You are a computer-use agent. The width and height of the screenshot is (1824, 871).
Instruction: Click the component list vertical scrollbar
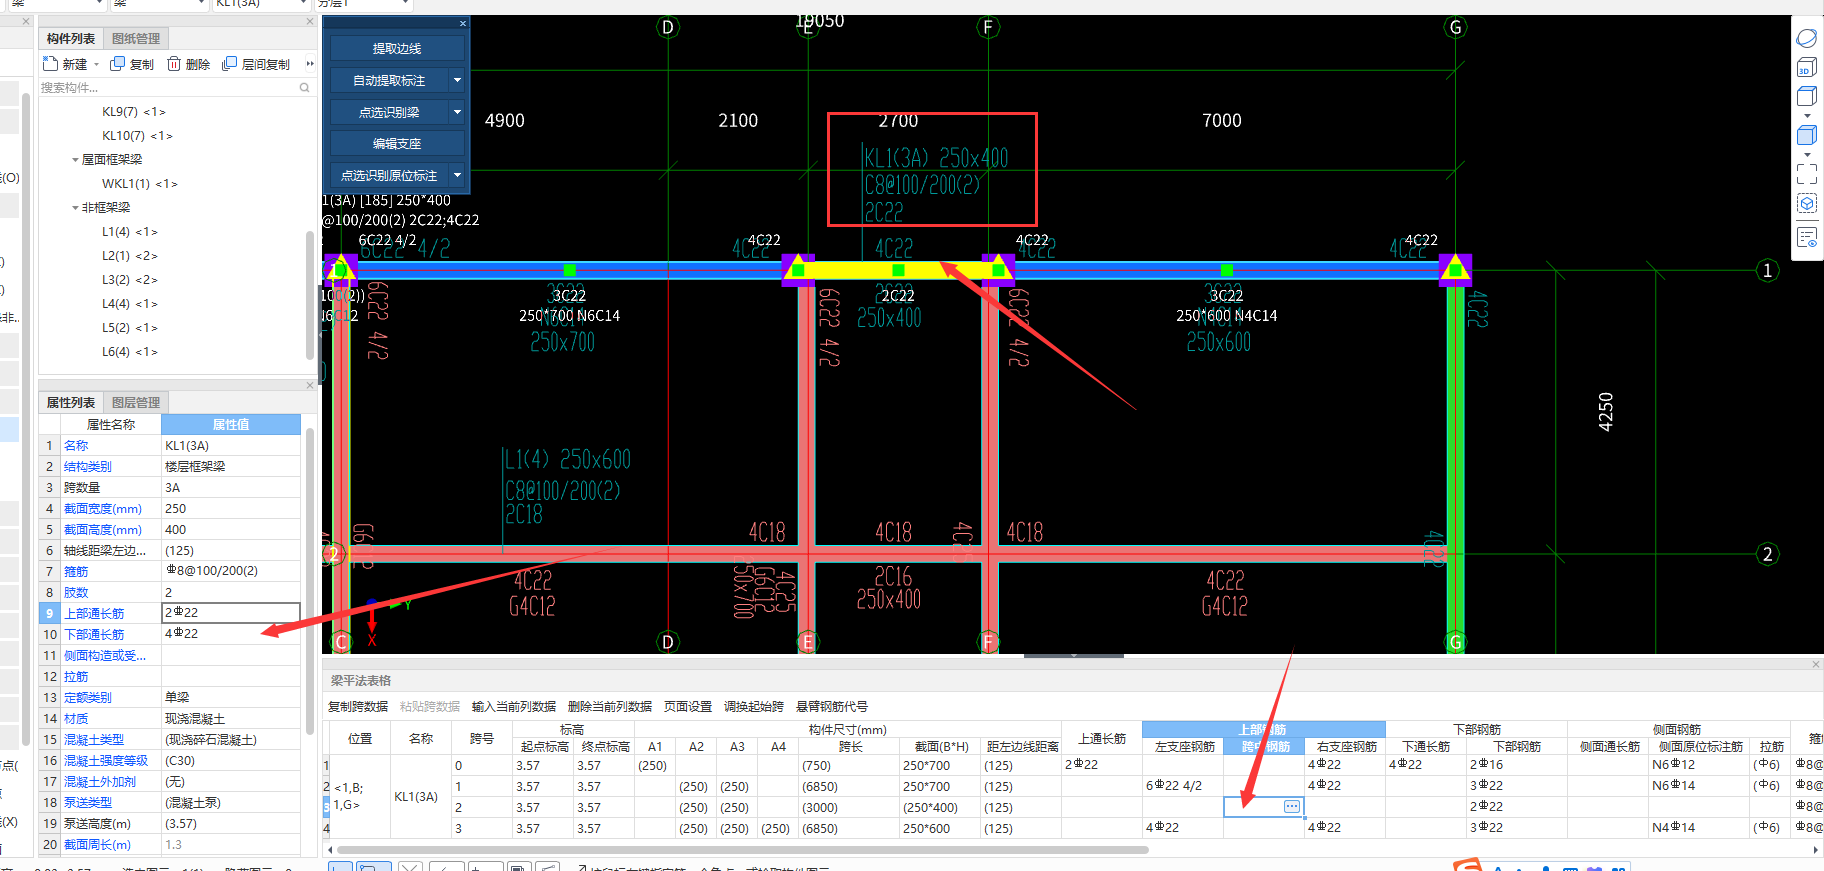(310, 295)
